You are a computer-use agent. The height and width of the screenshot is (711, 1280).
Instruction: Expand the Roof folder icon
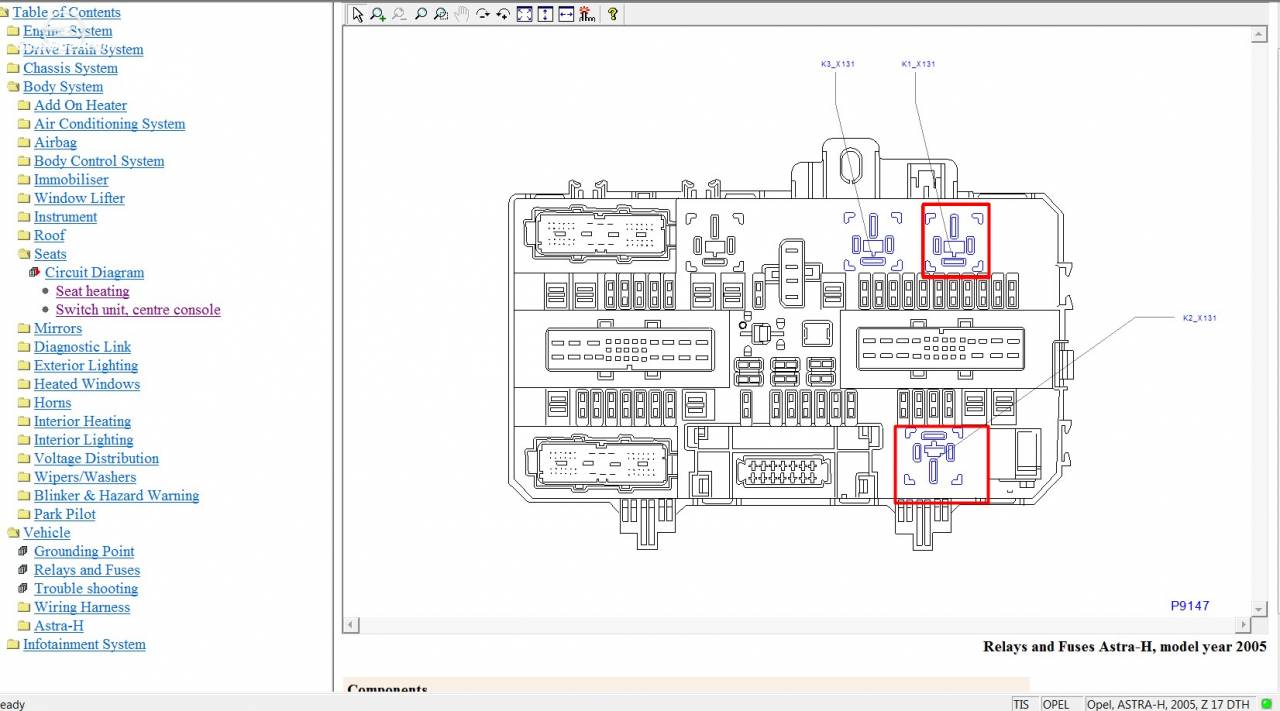(x=24, y=235)
